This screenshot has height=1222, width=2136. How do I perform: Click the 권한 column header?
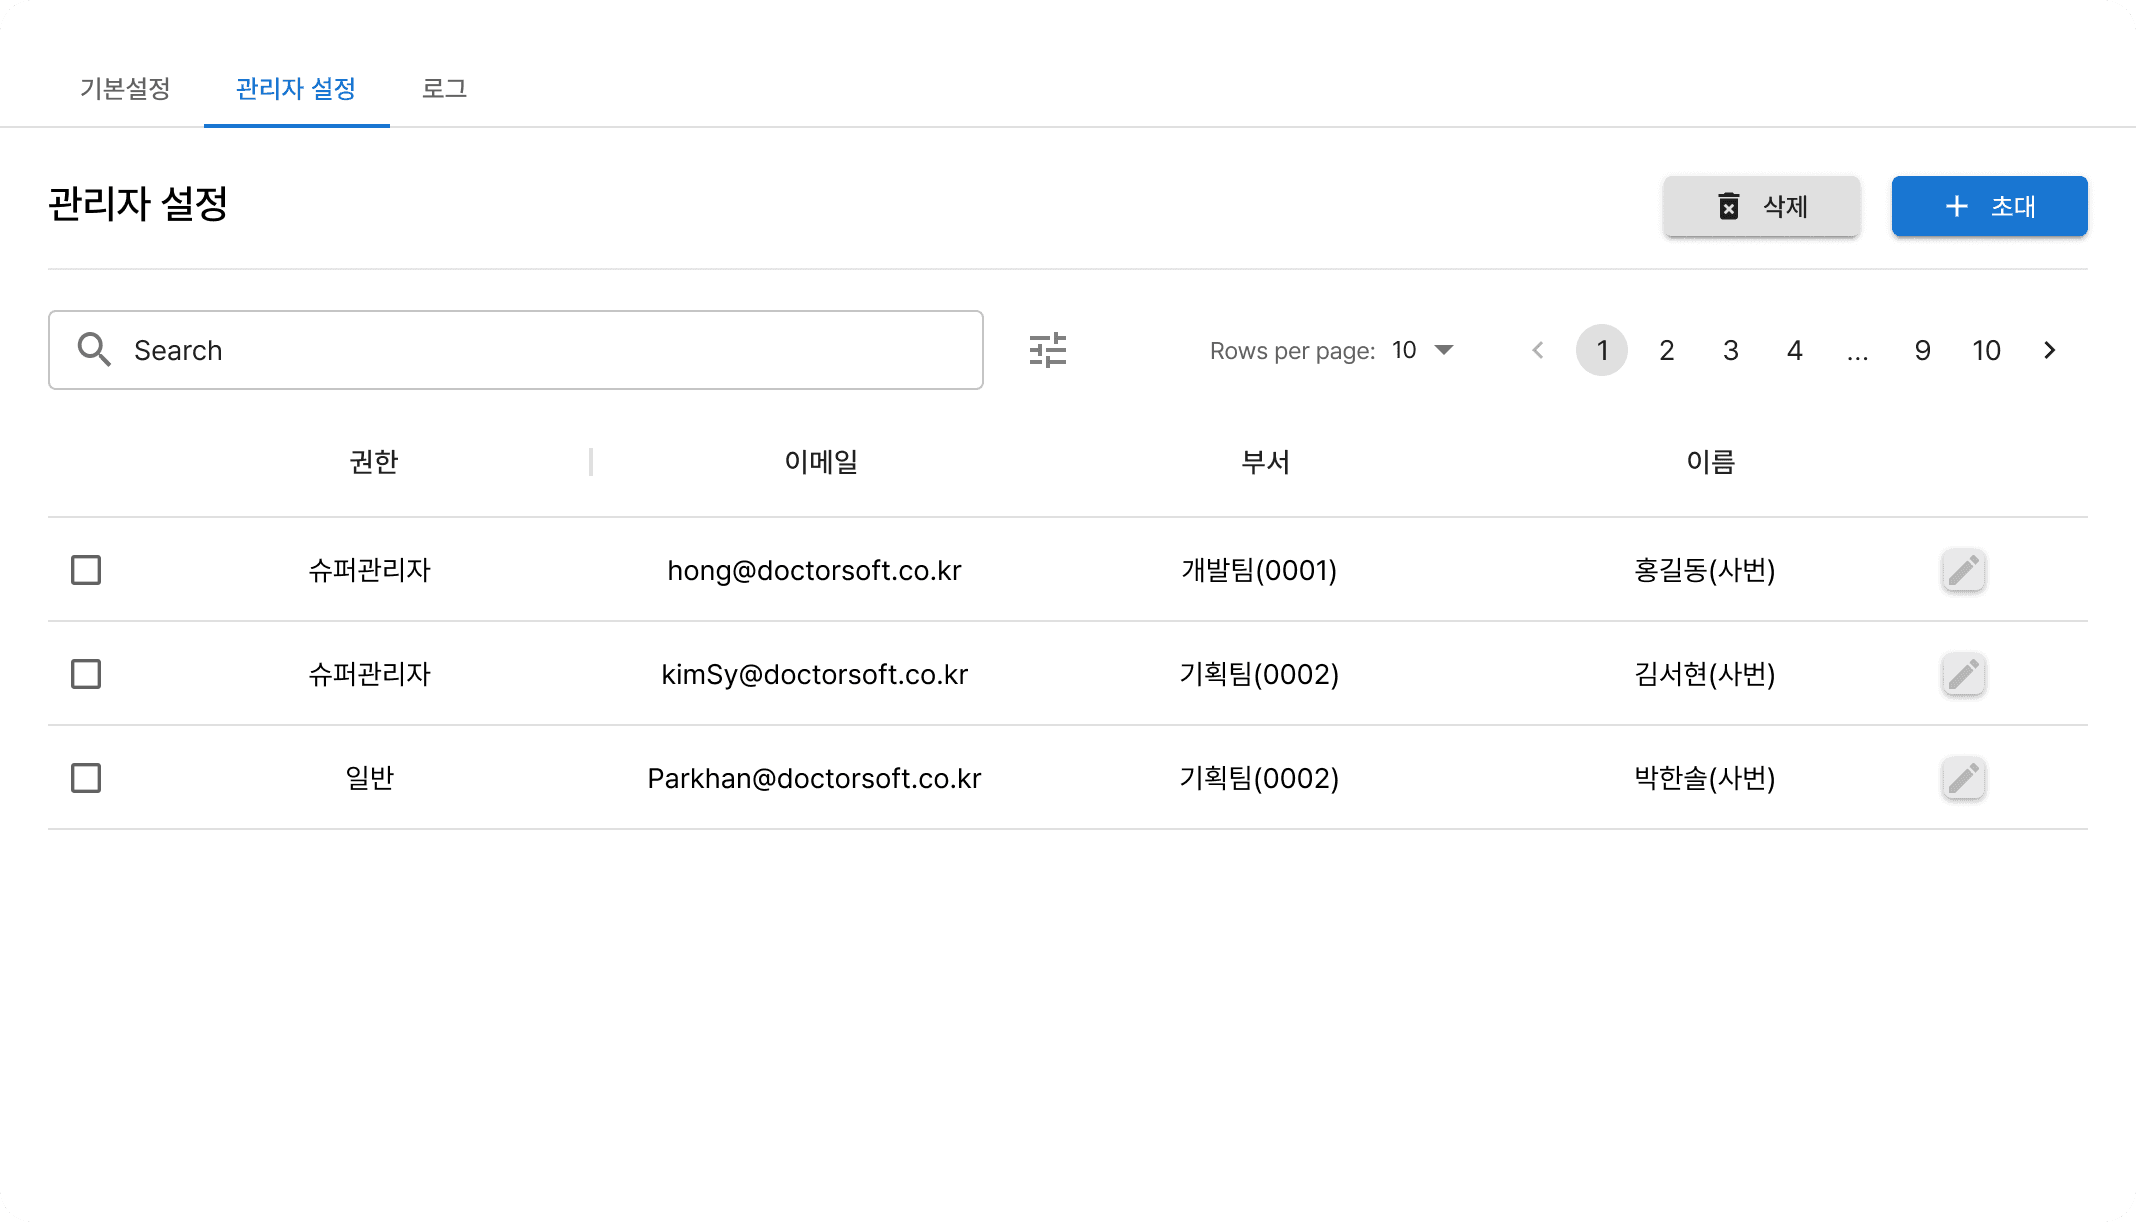pyautogui.click(x=374, y=462)
